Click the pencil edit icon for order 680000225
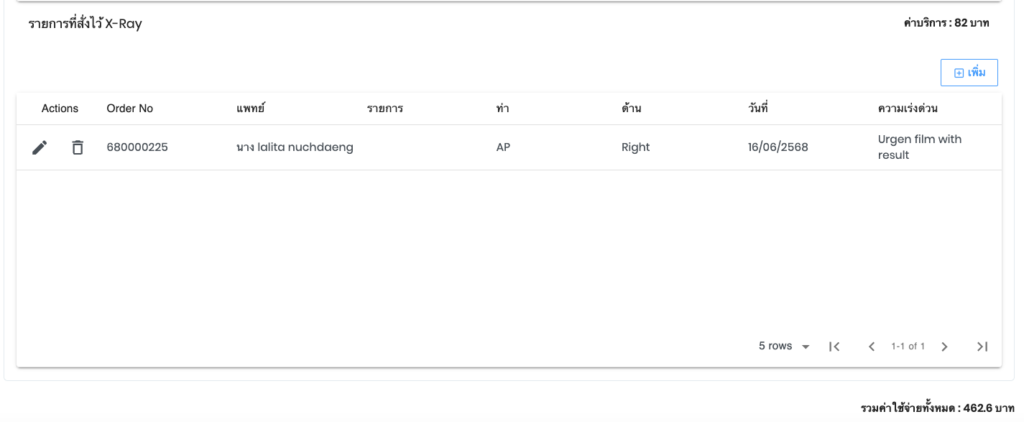The image size is (1024, 422). [39, 148]
